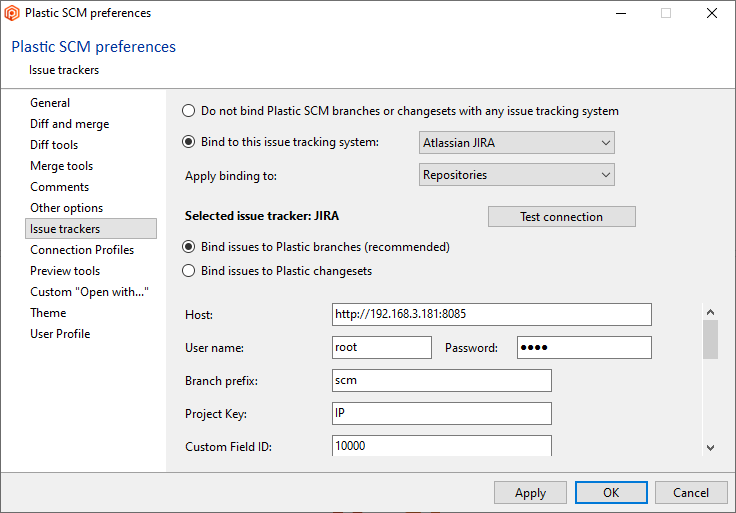Go to Diff tools section
Image resolution: width=736 pixels, height=513 pixels.
[54, 145]
